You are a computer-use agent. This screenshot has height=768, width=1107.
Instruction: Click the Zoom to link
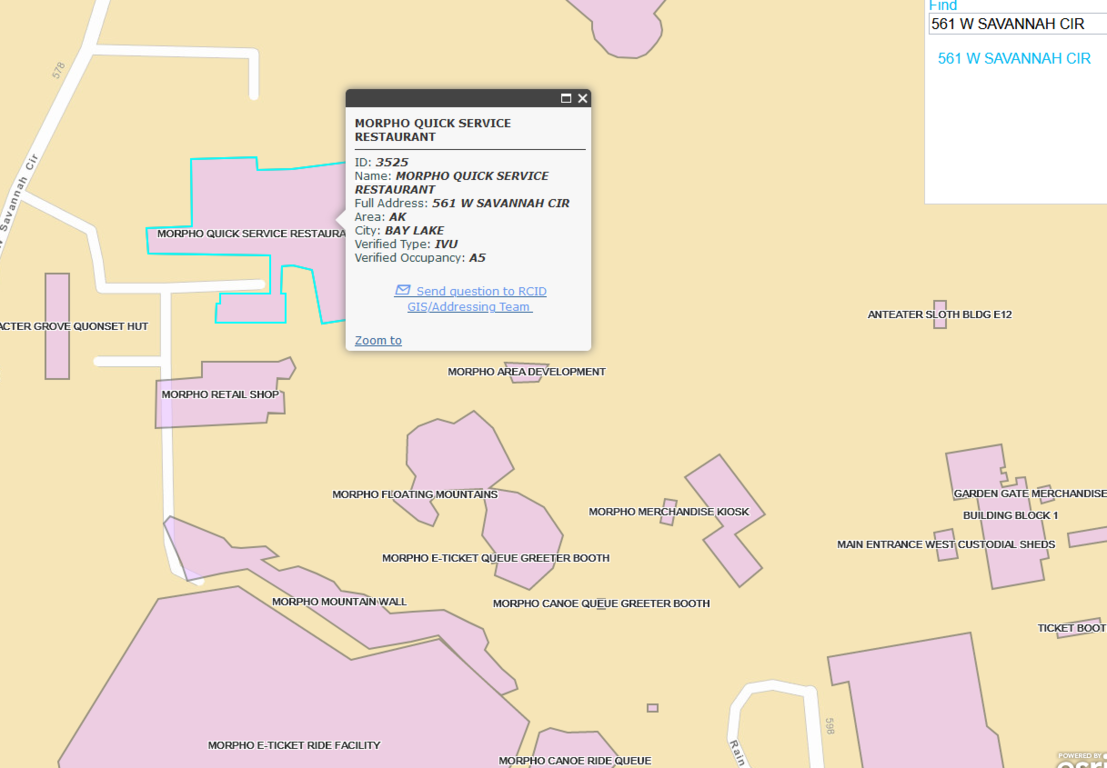click(x=378, y=341)
